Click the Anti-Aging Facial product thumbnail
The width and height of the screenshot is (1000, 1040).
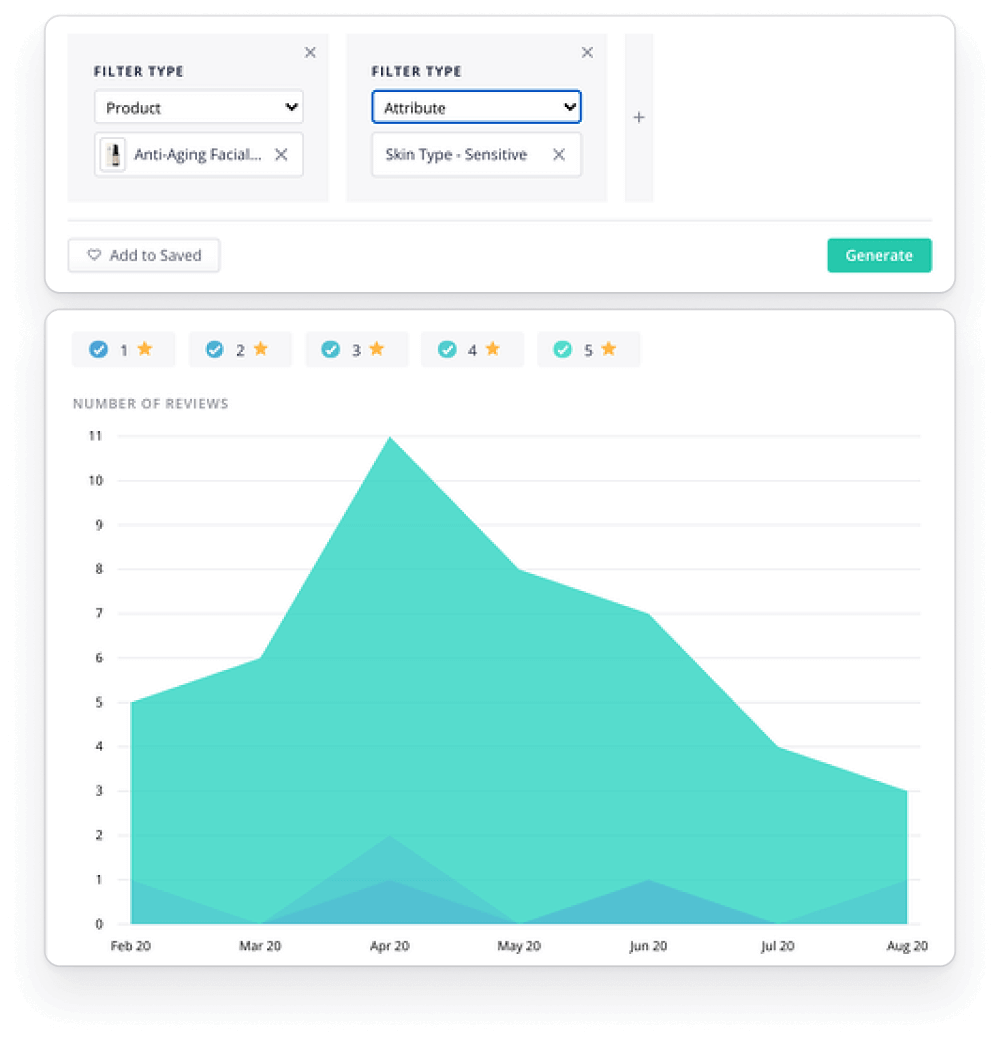click(114, 155)
